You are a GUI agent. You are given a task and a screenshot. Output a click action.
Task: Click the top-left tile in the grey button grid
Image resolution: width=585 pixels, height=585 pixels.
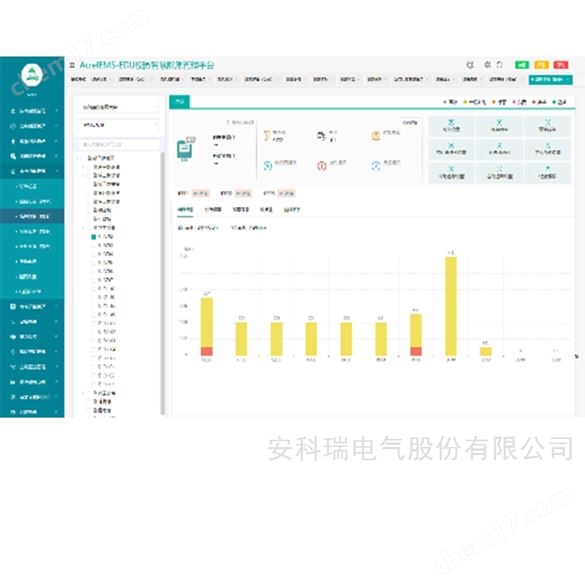tap(451, 126)
